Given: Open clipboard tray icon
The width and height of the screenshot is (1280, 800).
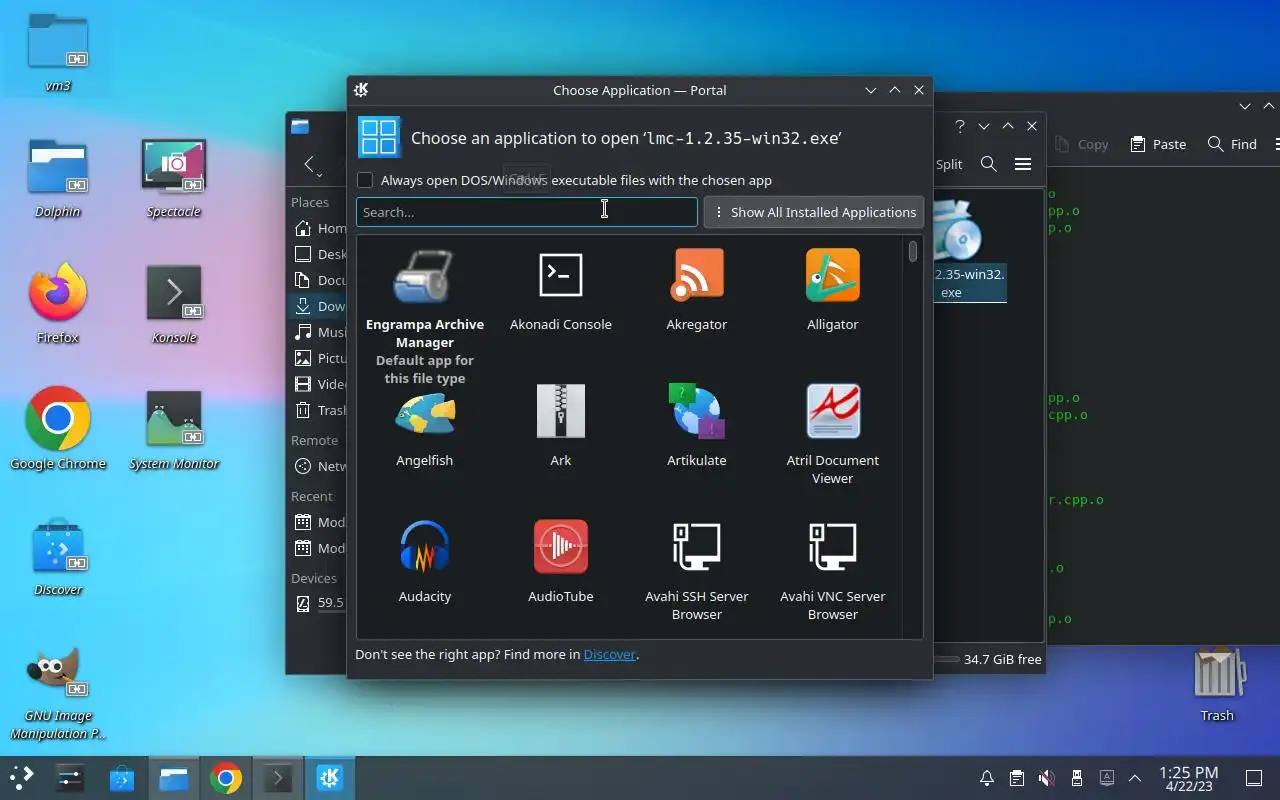Looking at the screenshot, I should pyautogui.click(x=1017, y=778).
